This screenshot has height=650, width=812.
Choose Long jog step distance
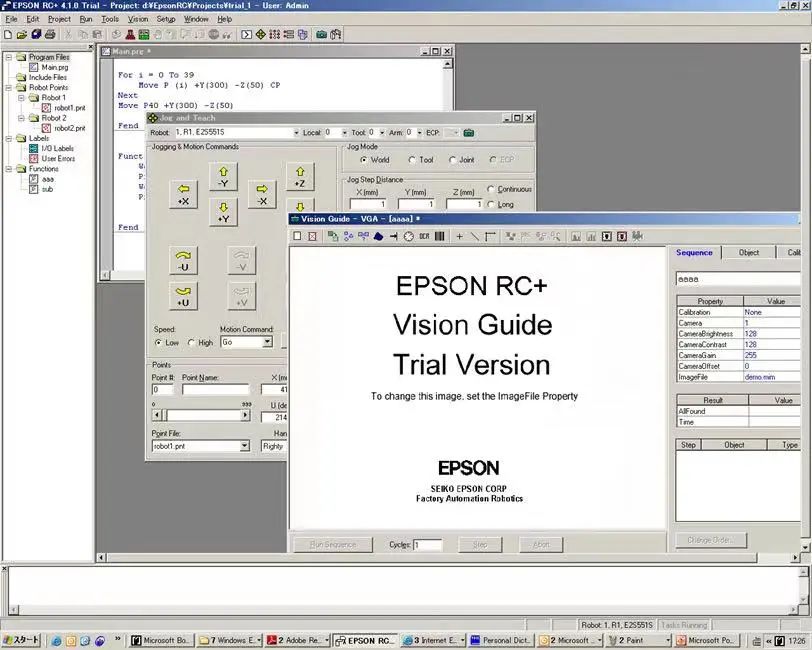click(491, 205)
